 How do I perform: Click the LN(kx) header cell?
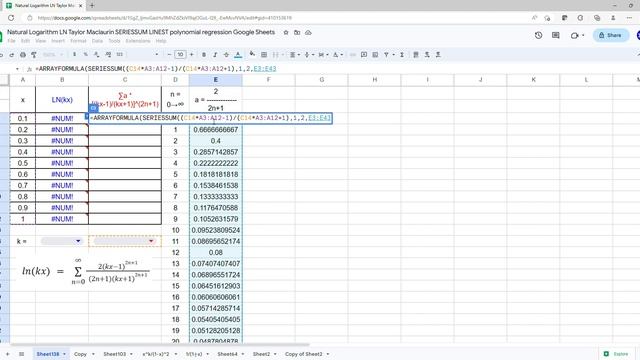pyautogui.click(x=62, y=100)
